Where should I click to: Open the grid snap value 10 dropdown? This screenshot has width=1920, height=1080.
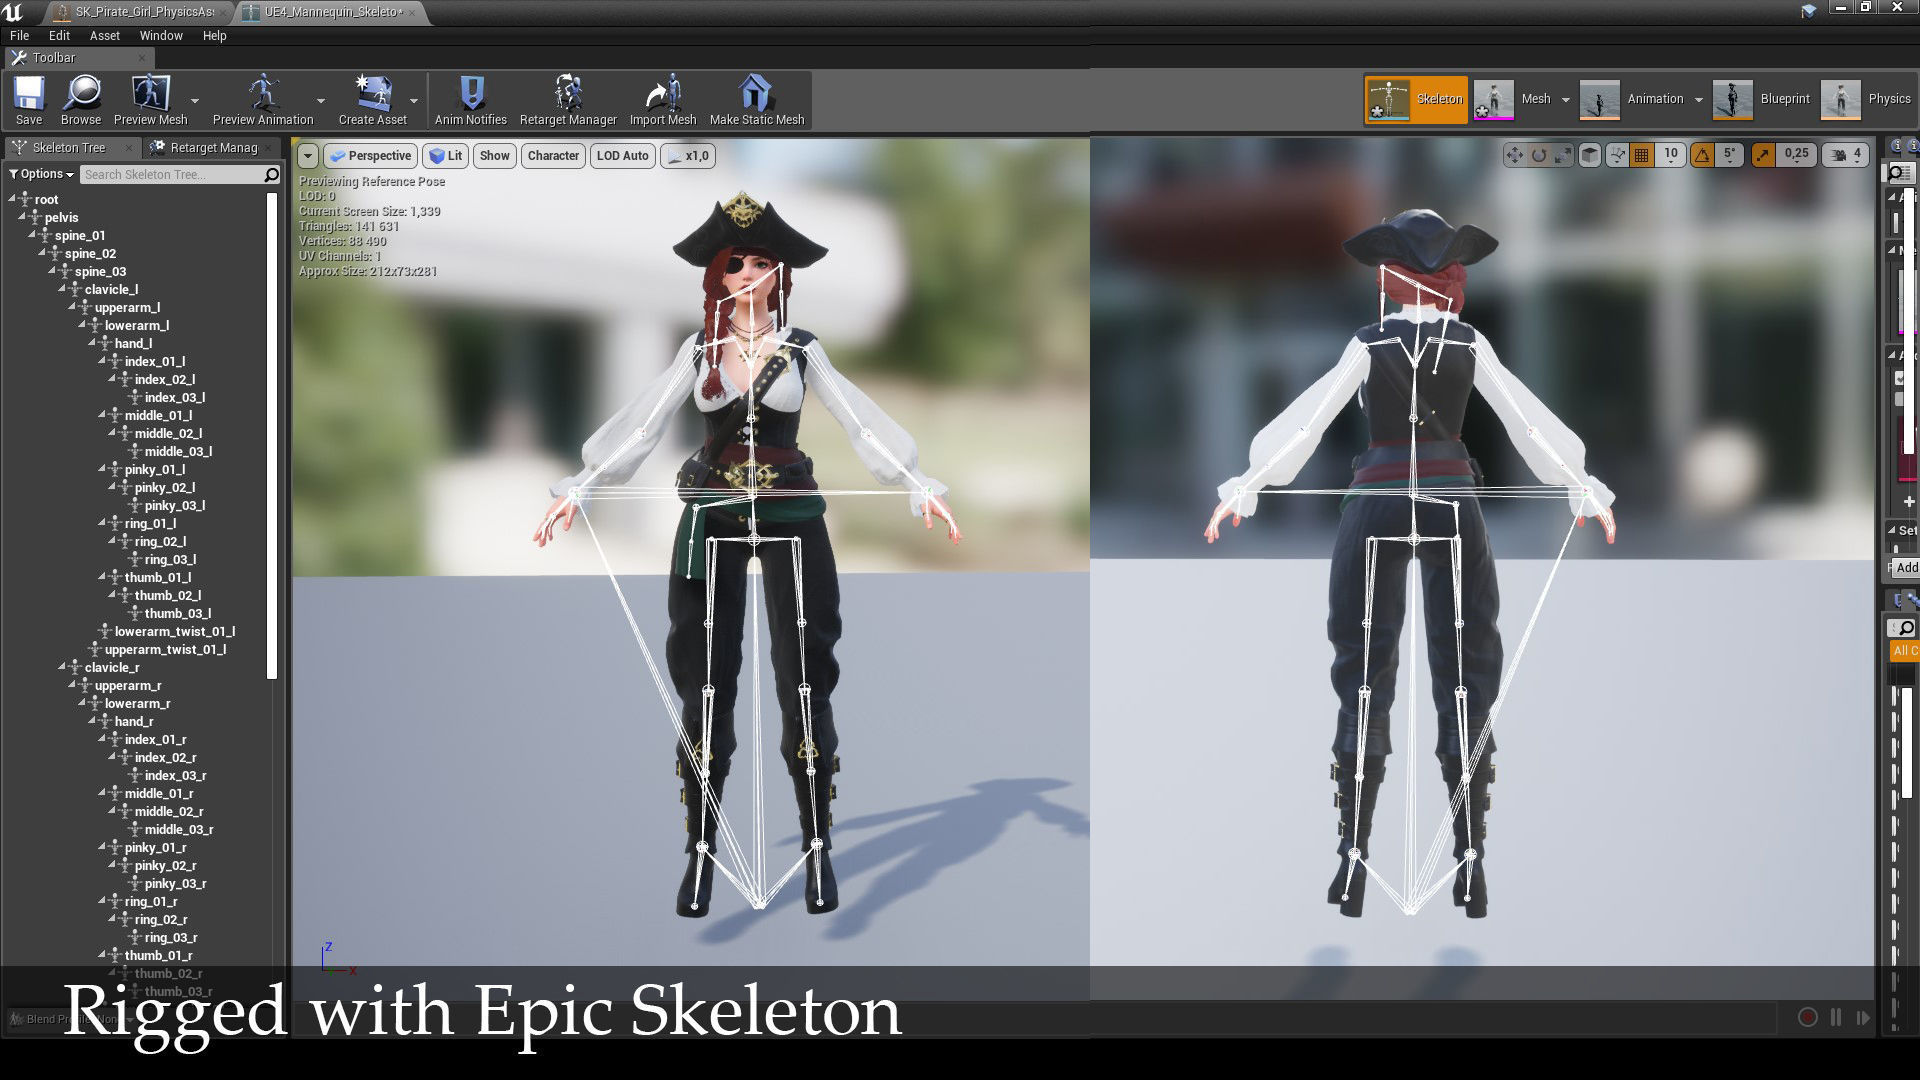1670,155
